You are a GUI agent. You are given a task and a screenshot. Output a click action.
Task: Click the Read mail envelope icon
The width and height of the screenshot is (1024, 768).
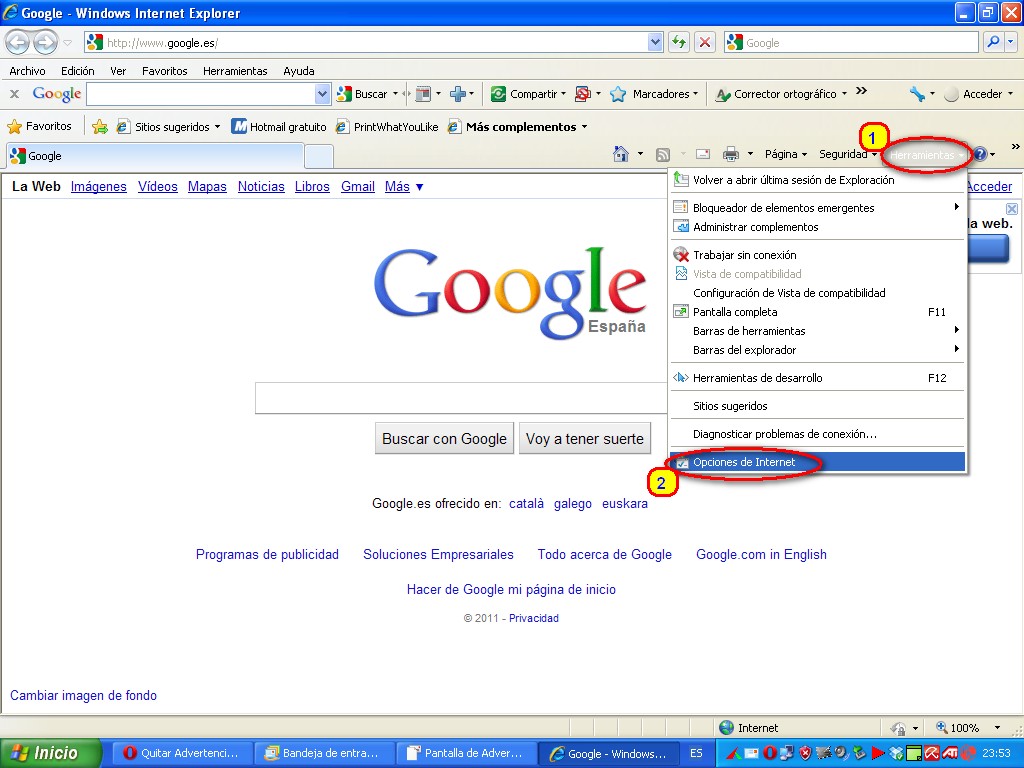point(703,154)
